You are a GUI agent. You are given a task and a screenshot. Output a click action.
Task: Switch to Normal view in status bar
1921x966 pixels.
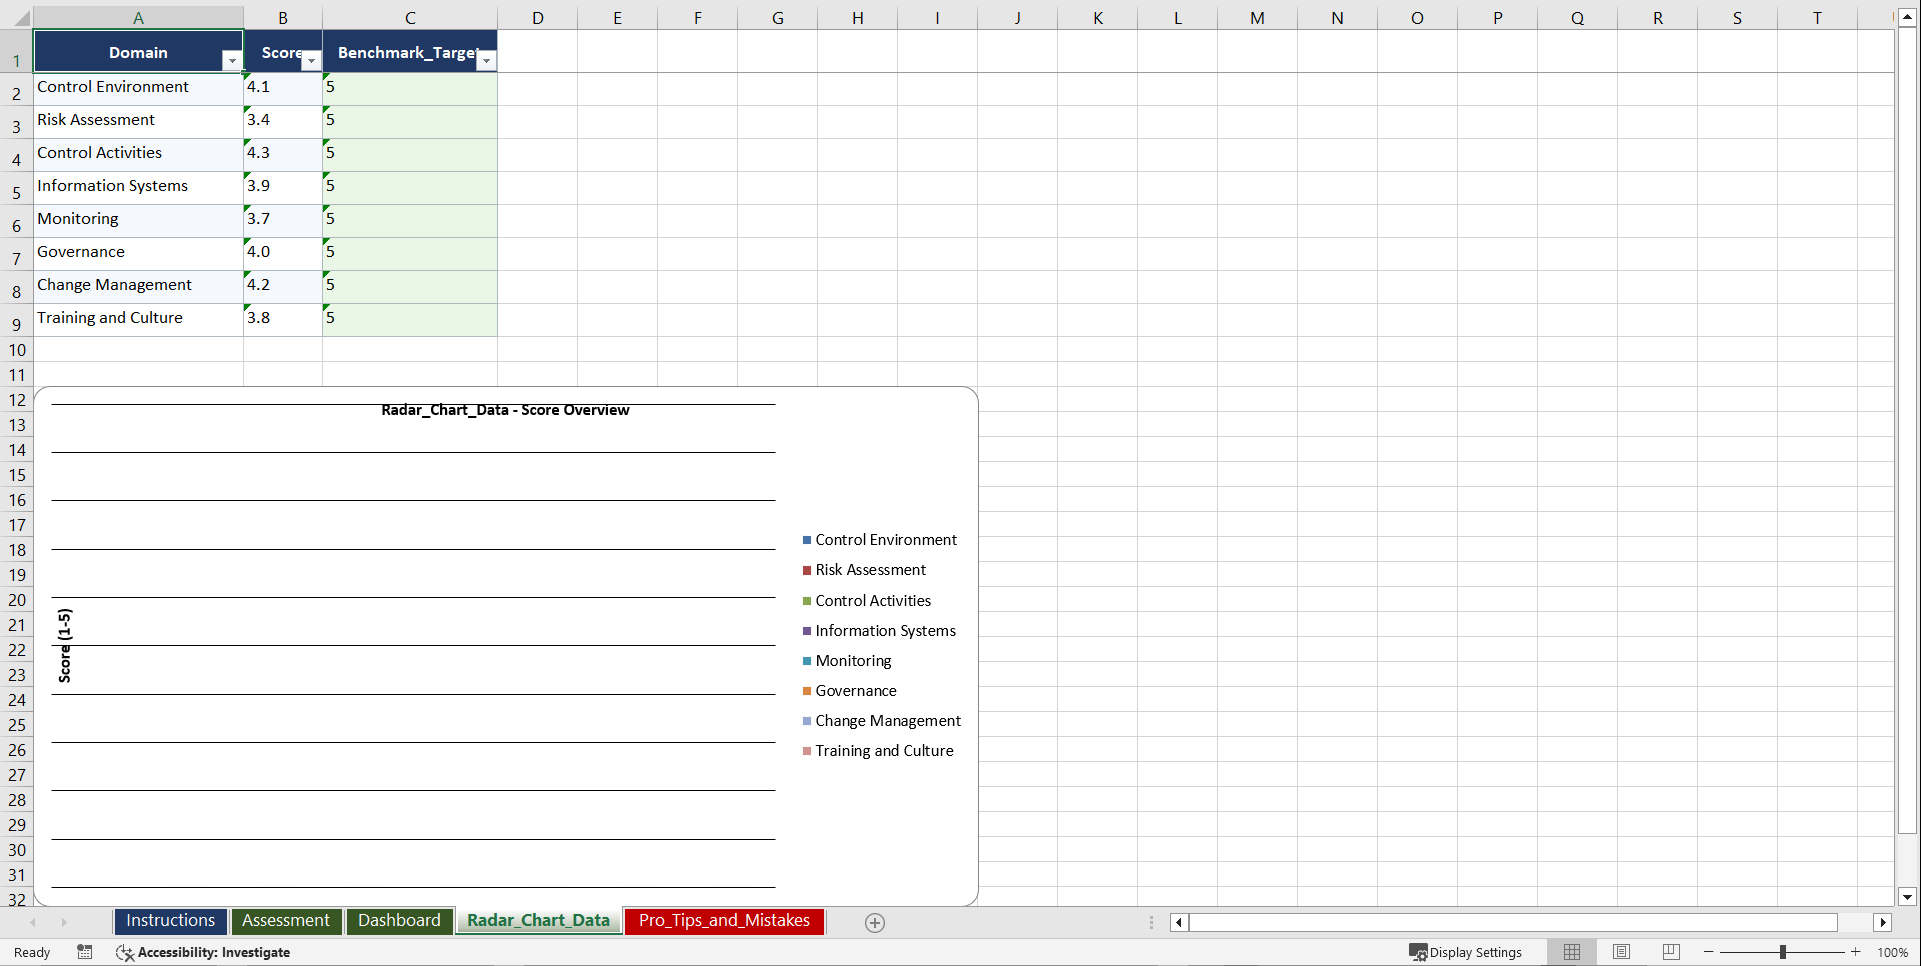point(1571,952)
